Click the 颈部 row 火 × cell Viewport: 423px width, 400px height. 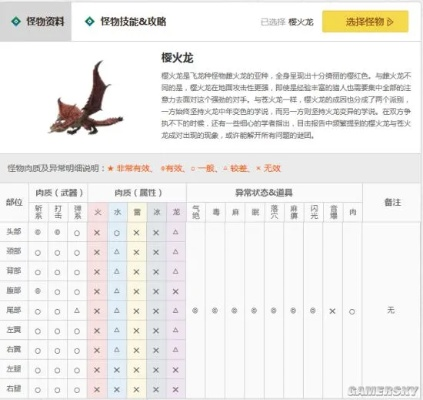[x=97, y=252]
